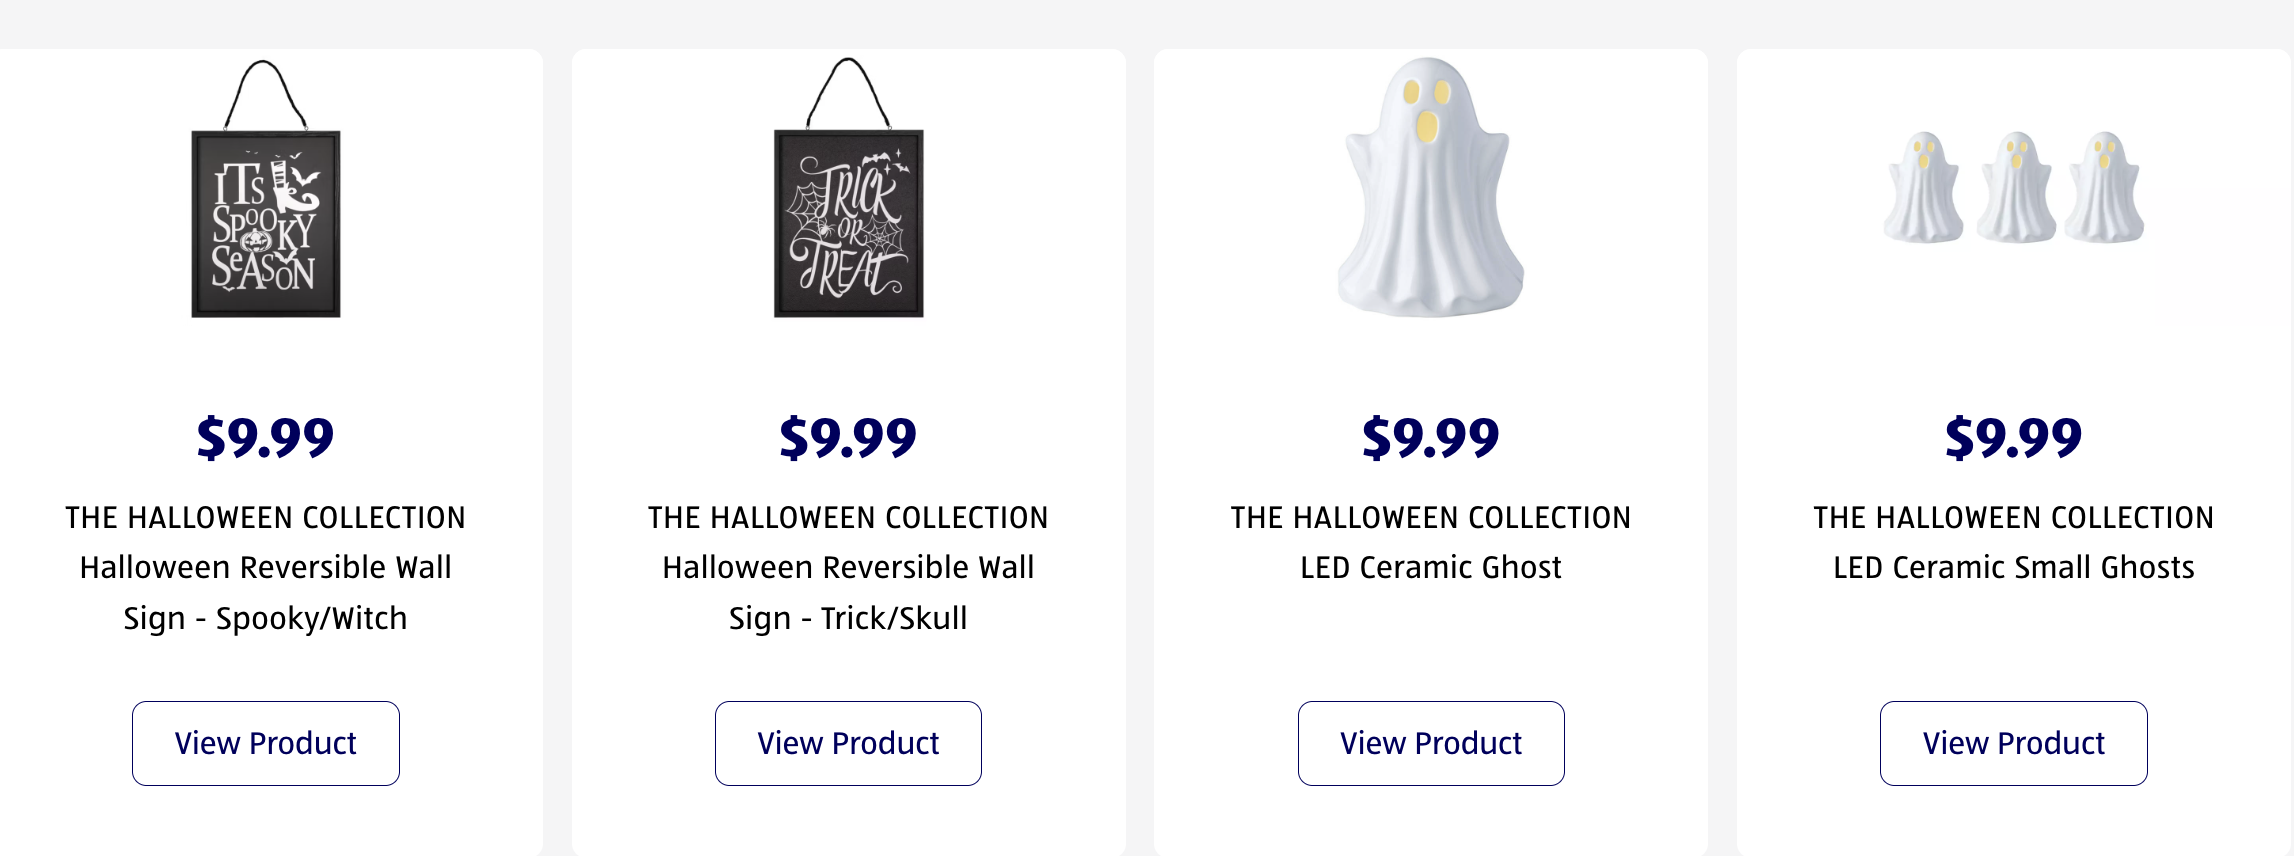
Task: Click the LED Ceramic Ghost product name
Action: (x=1430, y=567)
